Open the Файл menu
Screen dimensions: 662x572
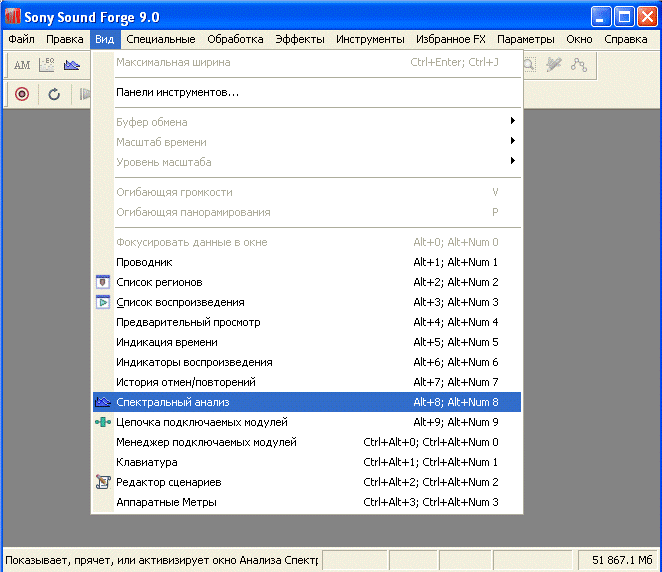pos(22,39)
